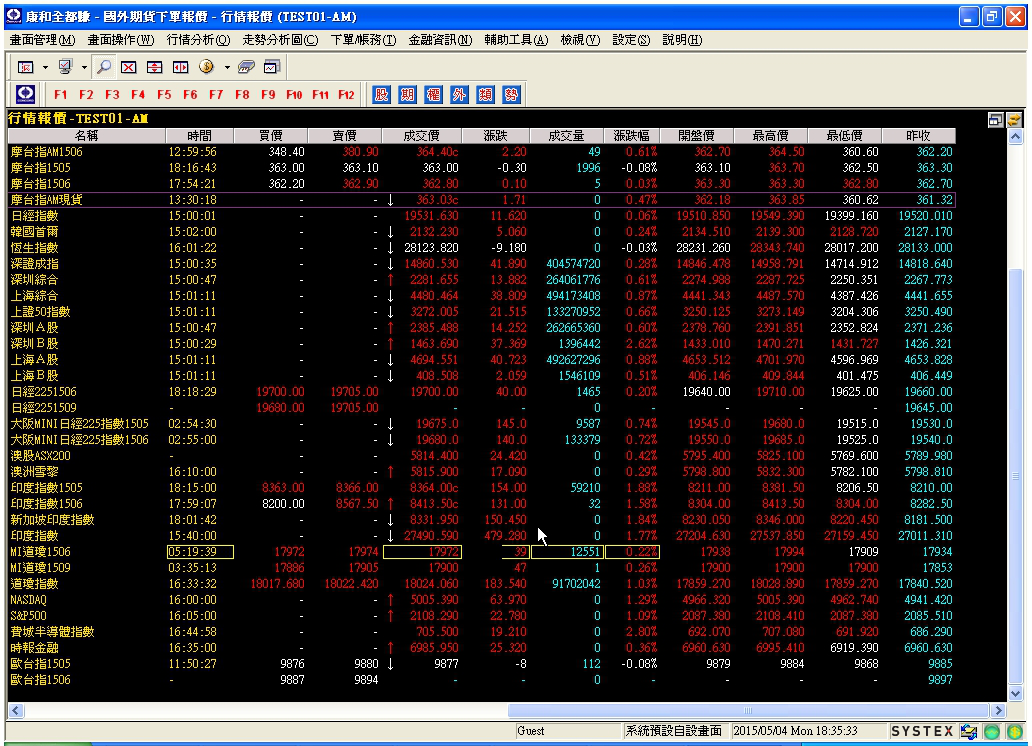1032x746 pixels.
Task: Click the horizontal split arrows toolbar icon
Action: tap(180, 67)
